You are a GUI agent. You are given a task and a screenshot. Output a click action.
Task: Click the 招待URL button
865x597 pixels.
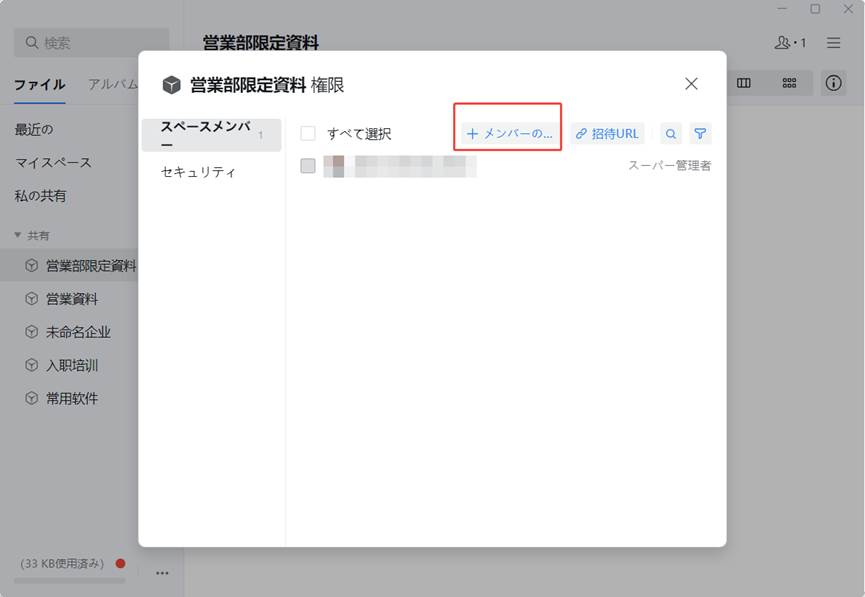click(607, 133)
